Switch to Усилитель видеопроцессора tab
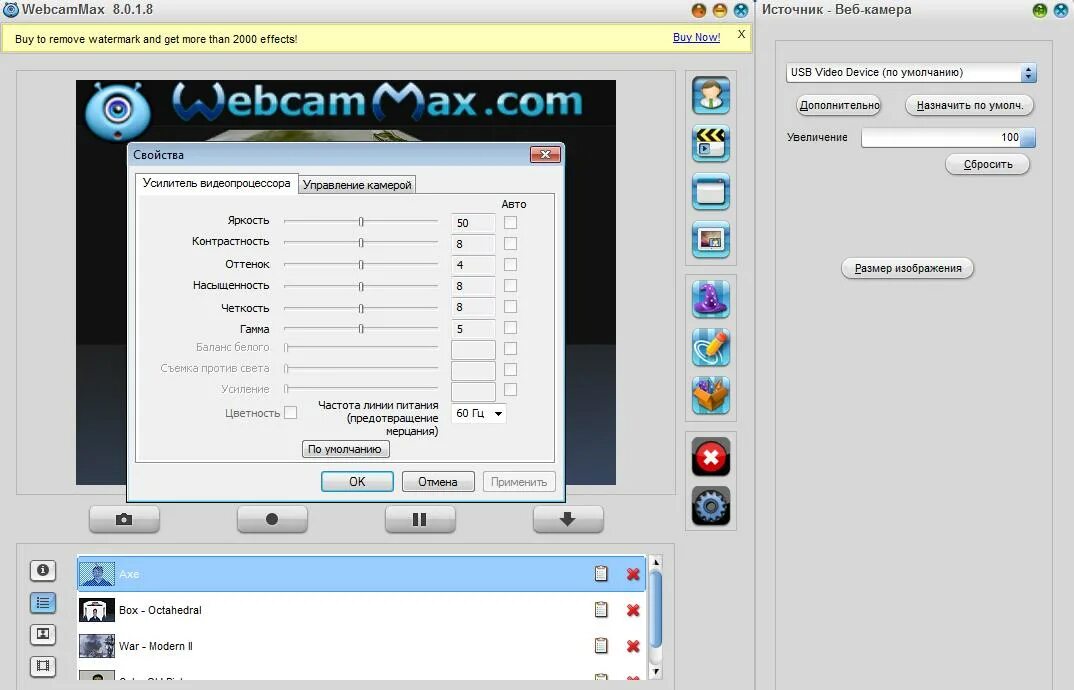Viewport: 1074px width, 690px height. click(216, 184)
